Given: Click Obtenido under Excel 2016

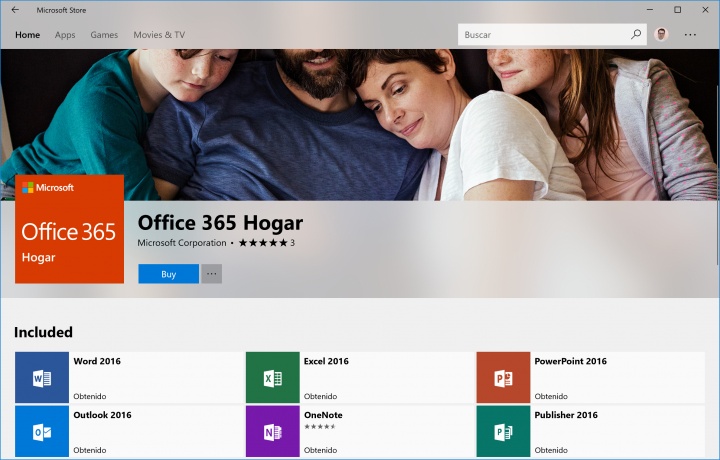Looking at the screenshot, I should [x=321, y=396].
